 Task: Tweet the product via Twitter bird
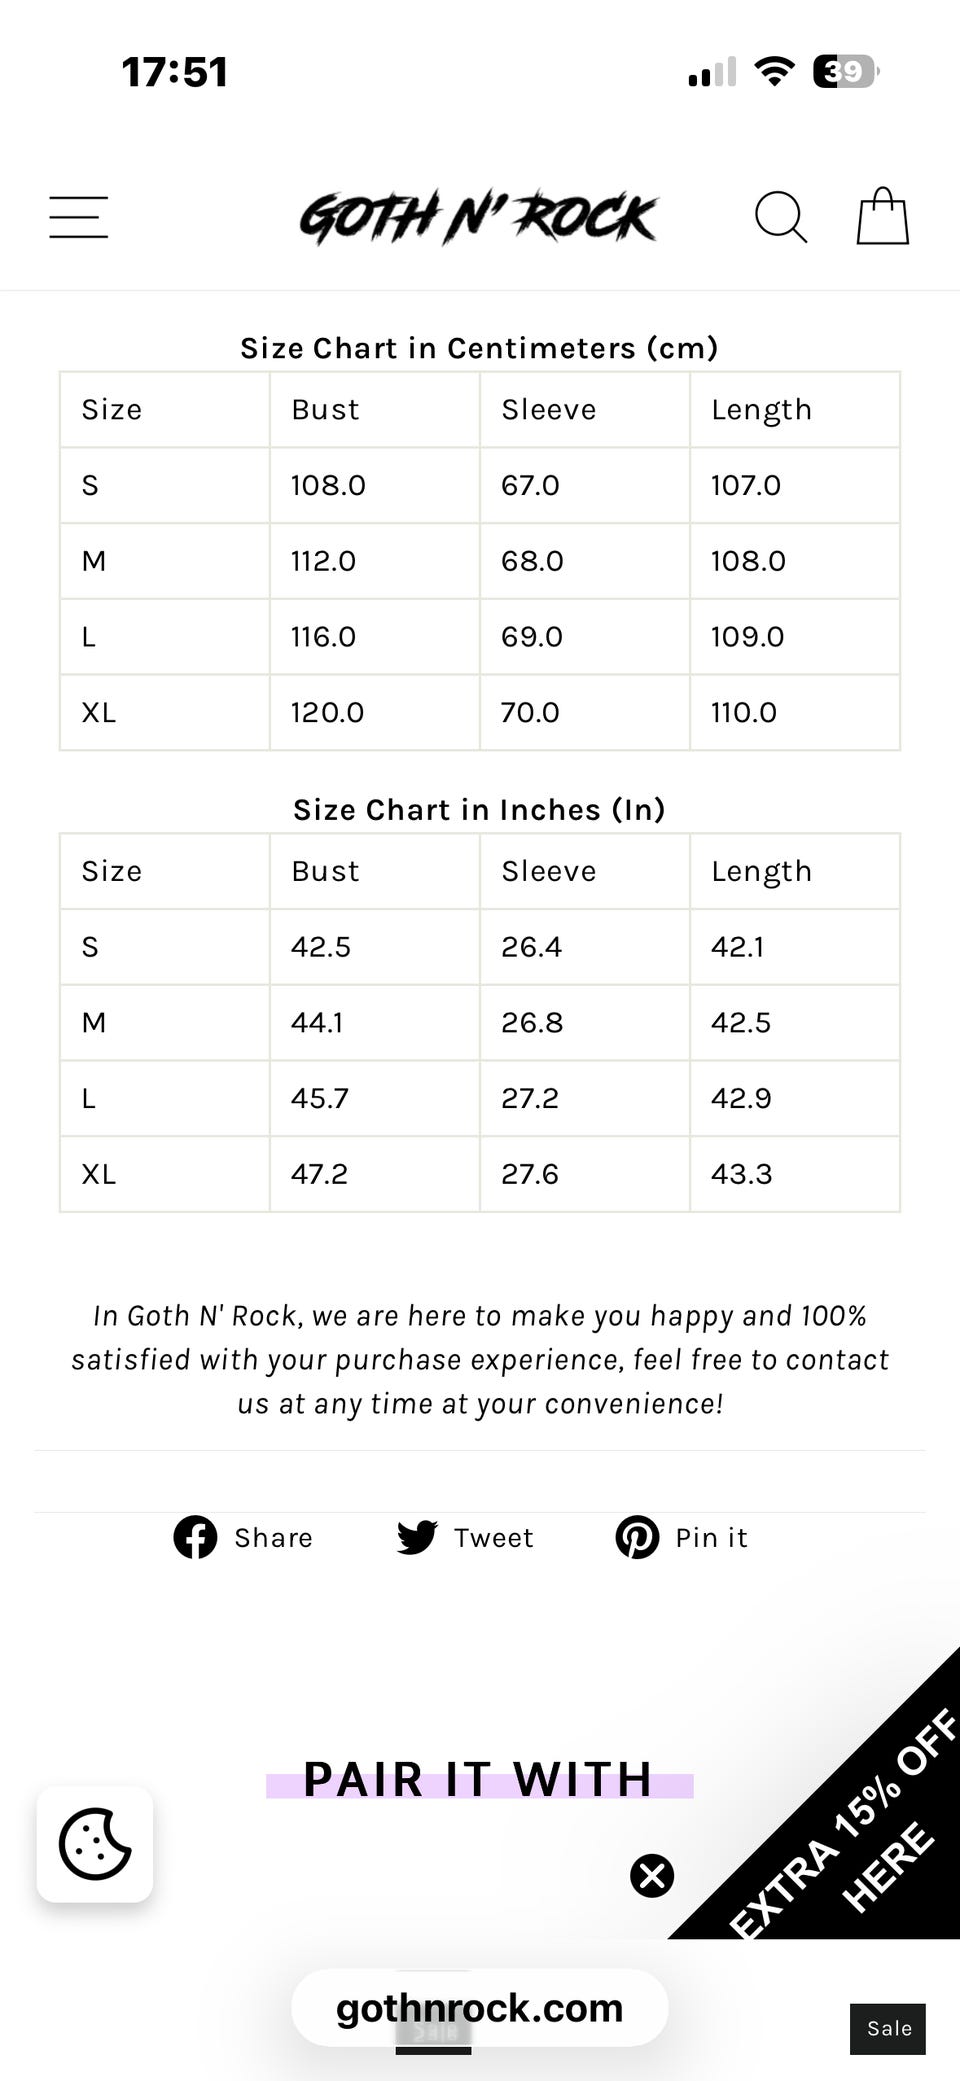click(465, 1537)
